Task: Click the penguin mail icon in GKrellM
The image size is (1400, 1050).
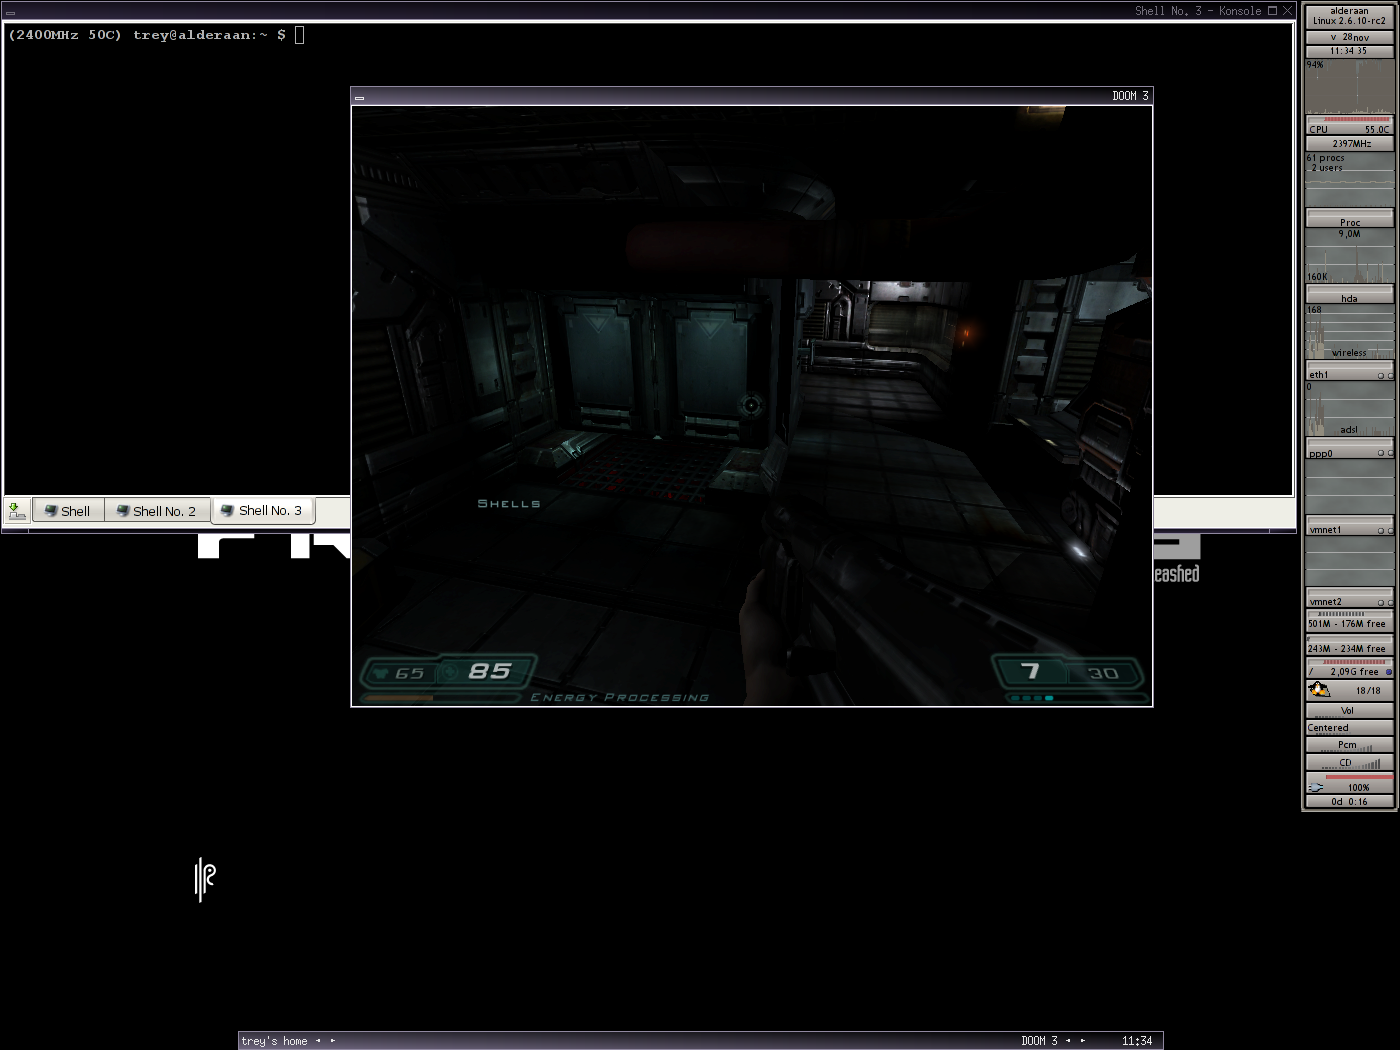Action: coord(1319,690)
